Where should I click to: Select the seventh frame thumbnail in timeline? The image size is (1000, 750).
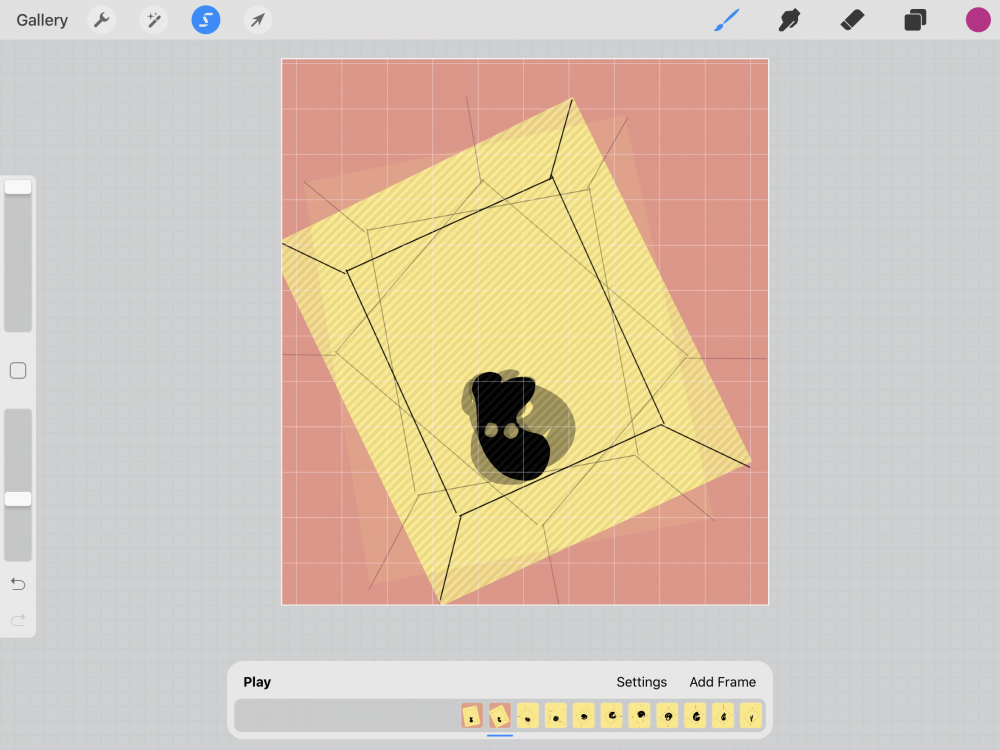tap(640, 716)
